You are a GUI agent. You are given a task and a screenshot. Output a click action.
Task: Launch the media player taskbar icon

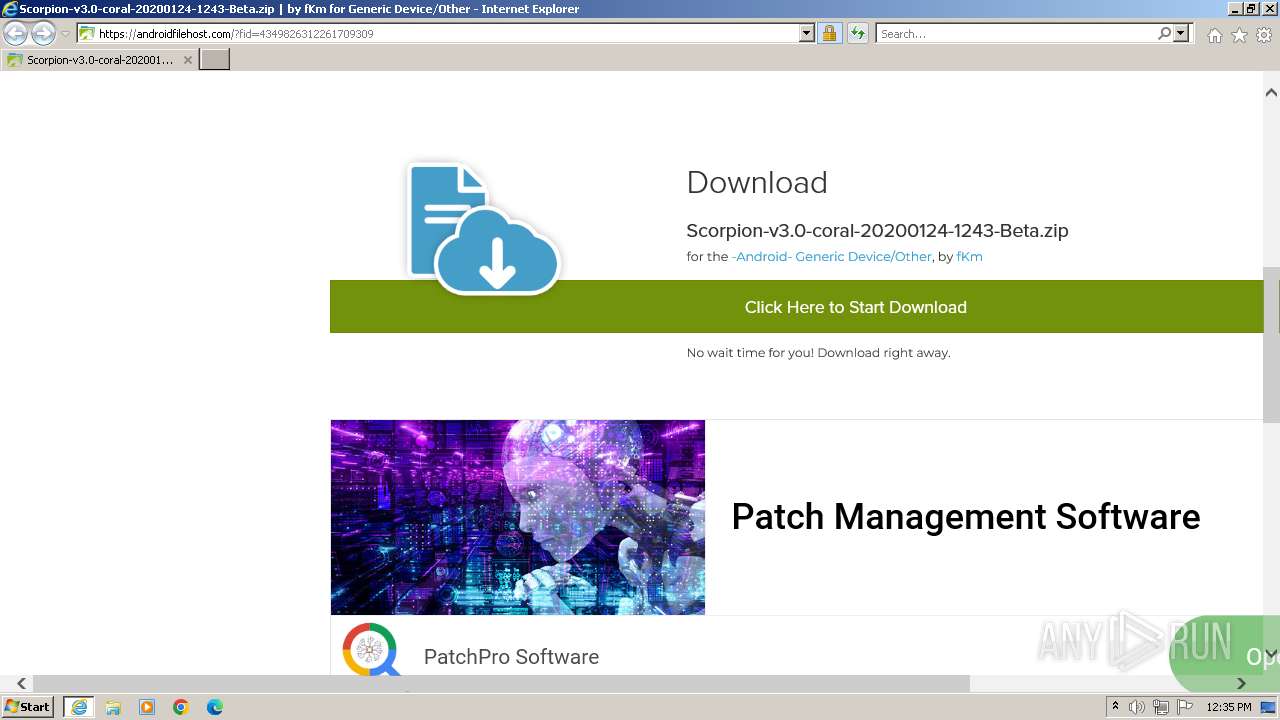[147, 707]
